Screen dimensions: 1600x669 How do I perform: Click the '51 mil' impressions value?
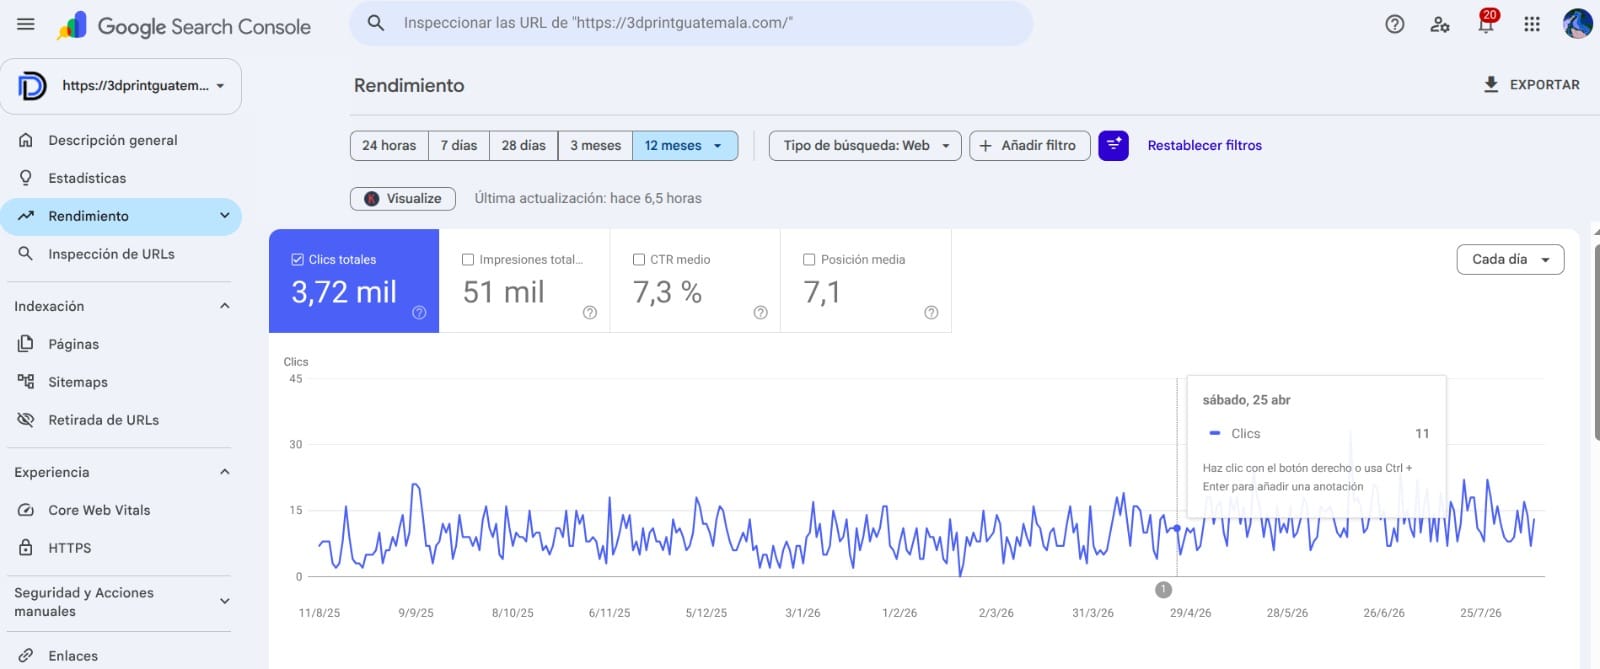(x=503, y=292)
